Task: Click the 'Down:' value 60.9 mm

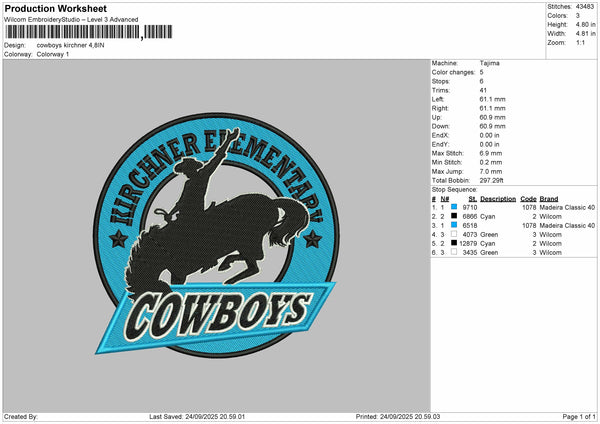Action: coord(492,126)
